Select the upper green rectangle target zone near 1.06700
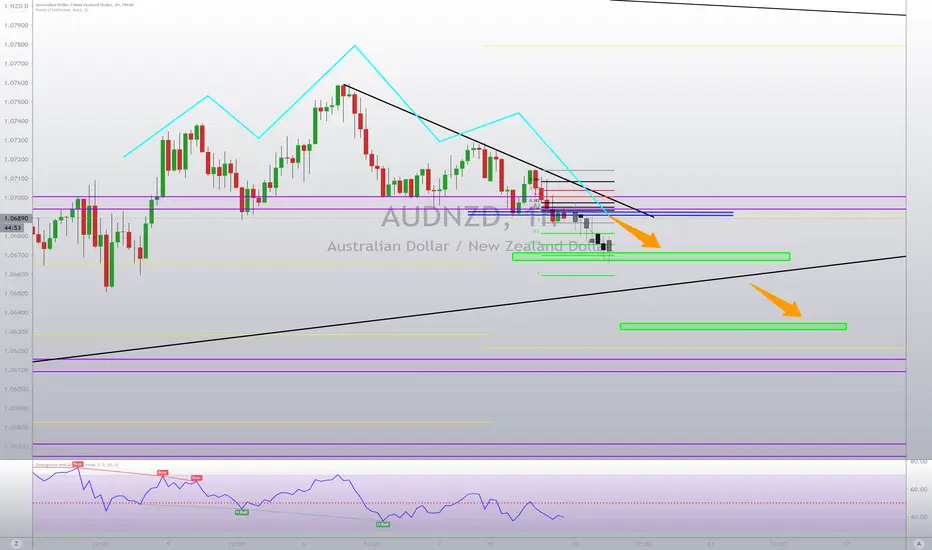The image size is (932, 550). (651, 257)
